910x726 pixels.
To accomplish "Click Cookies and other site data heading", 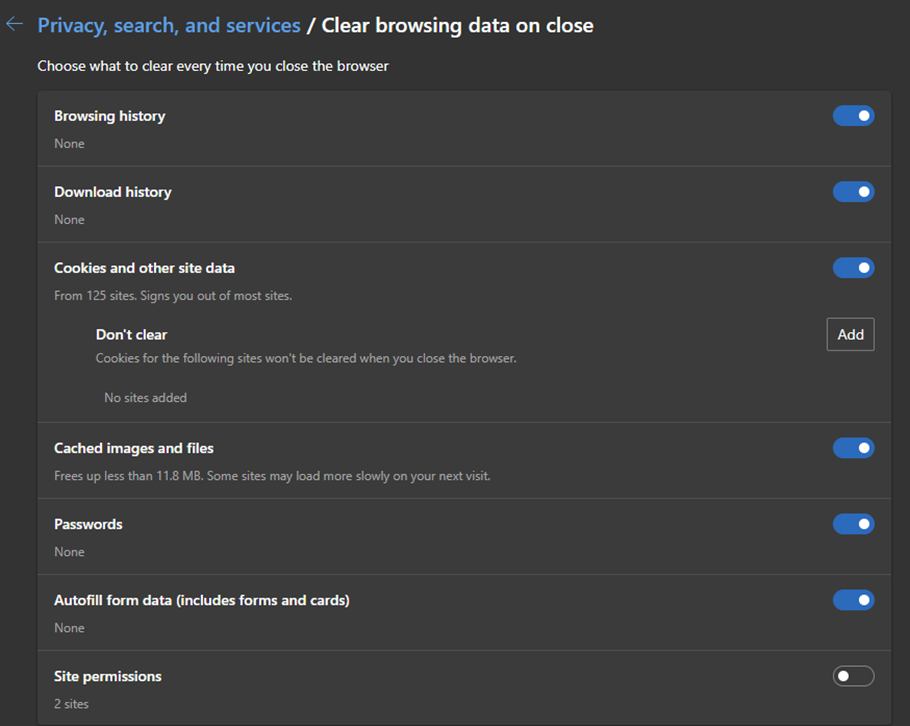I will pos(145,268).
